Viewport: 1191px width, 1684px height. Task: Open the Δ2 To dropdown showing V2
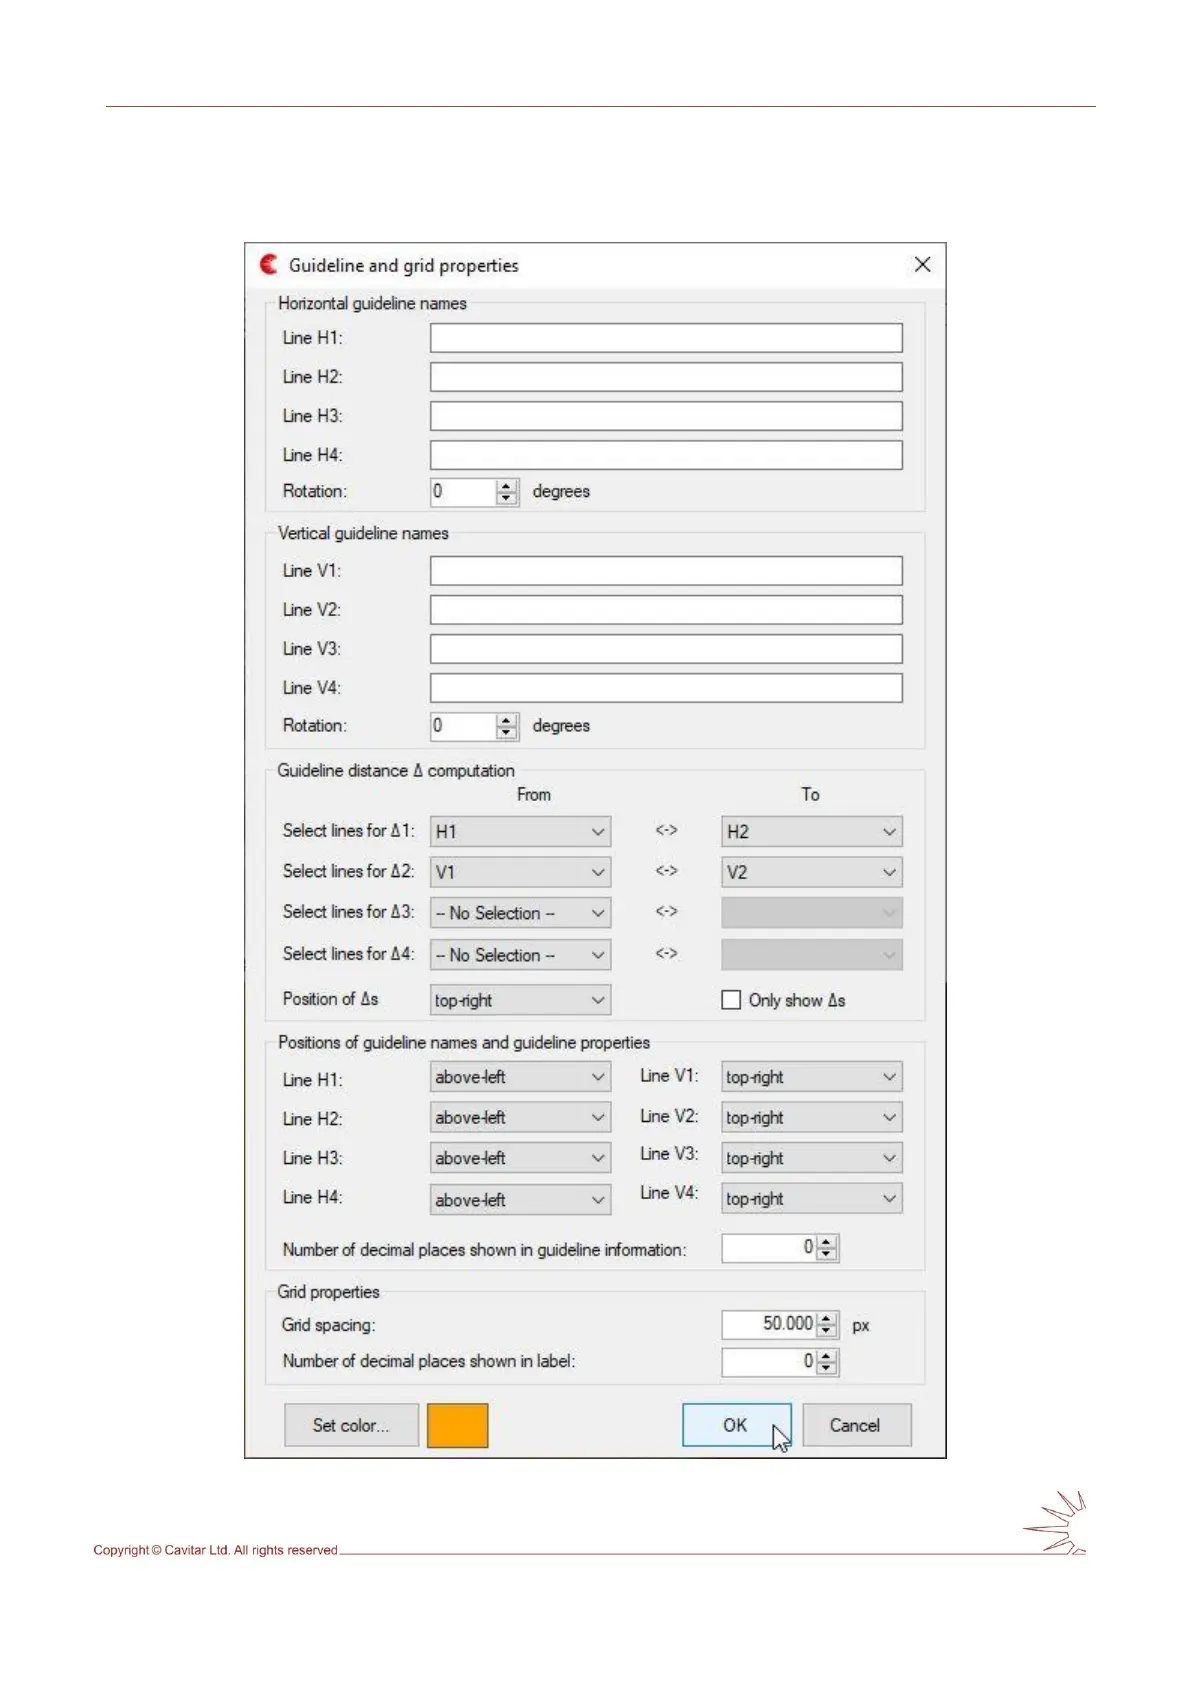(x=811, y=872)
